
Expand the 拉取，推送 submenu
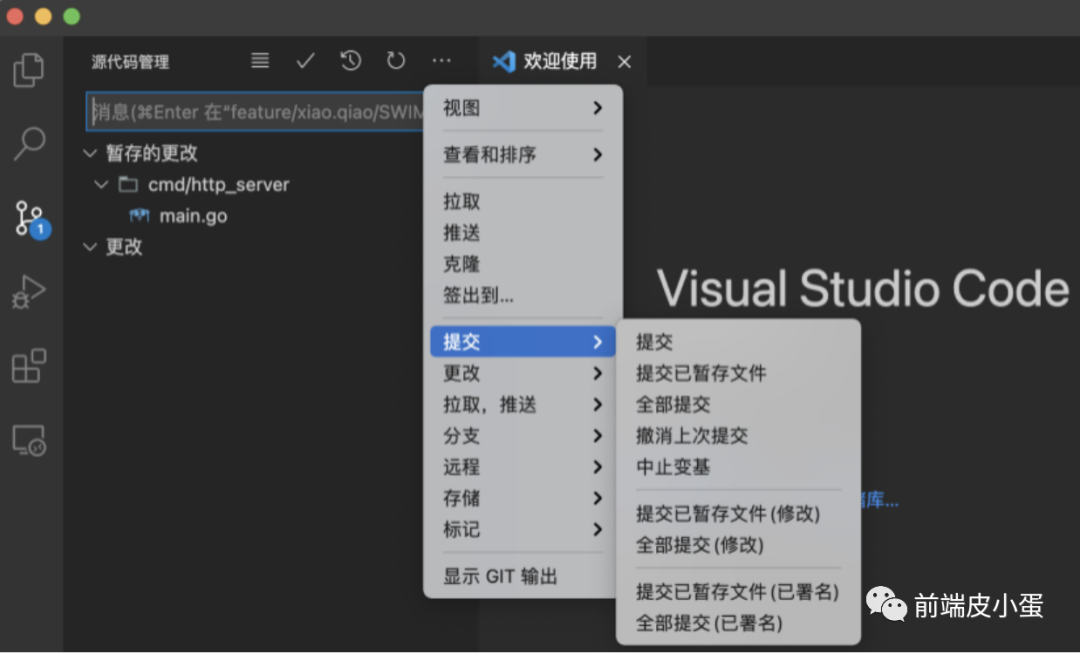coord(523,404)
